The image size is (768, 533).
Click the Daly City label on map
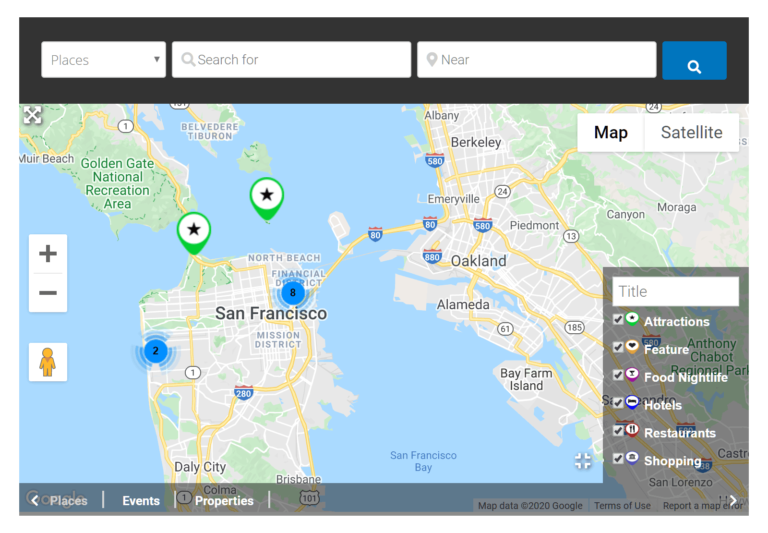coord(200,467)
